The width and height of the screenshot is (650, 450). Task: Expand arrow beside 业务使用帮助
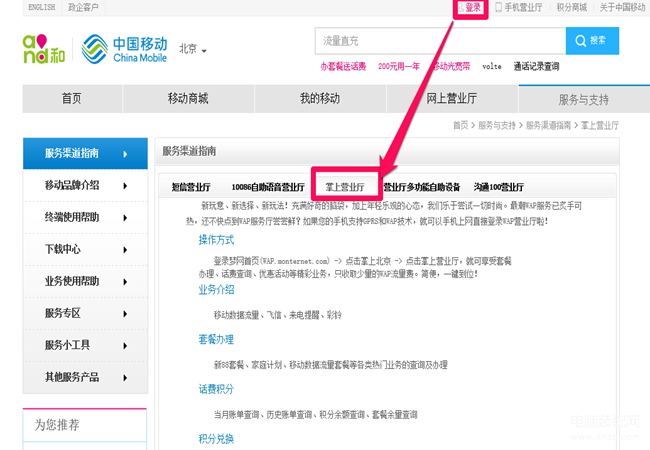coord(125,282)
